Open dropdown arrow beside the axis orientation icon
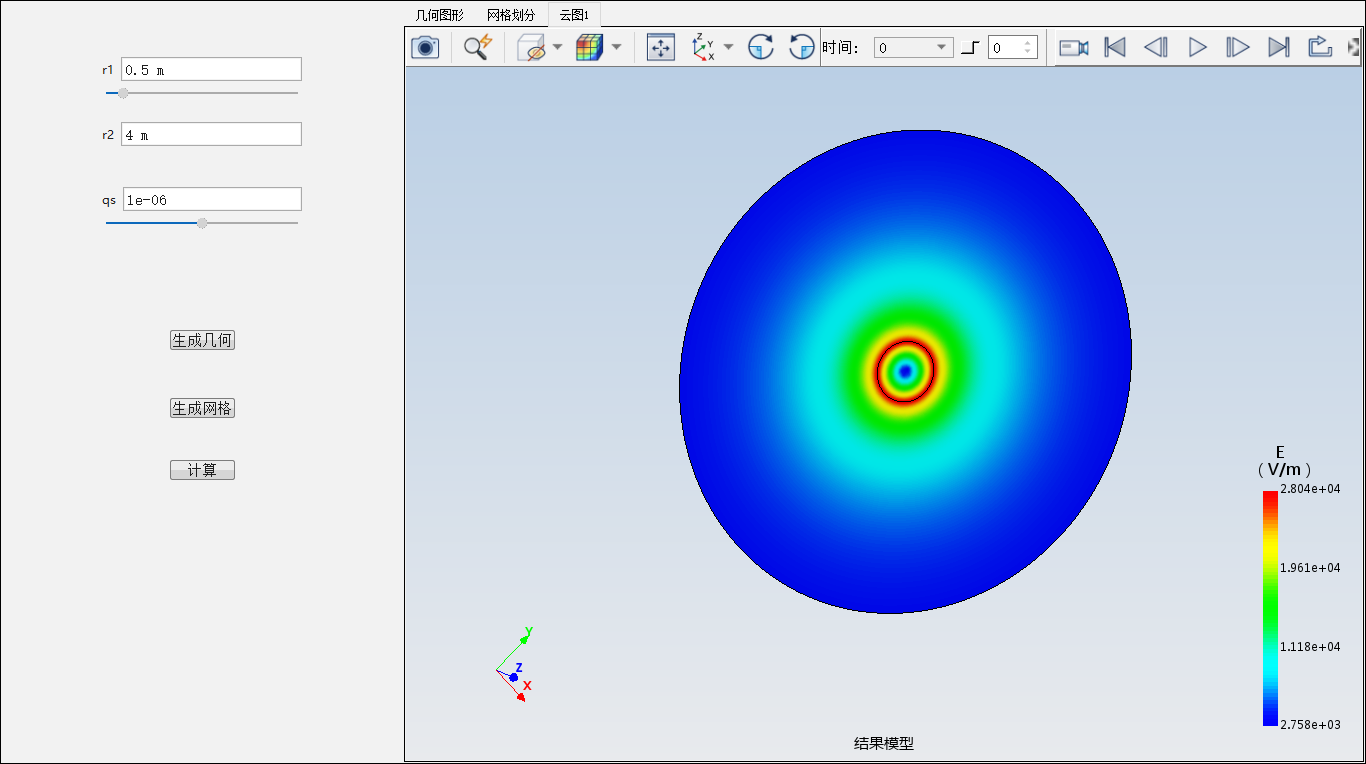 point(729,47)
